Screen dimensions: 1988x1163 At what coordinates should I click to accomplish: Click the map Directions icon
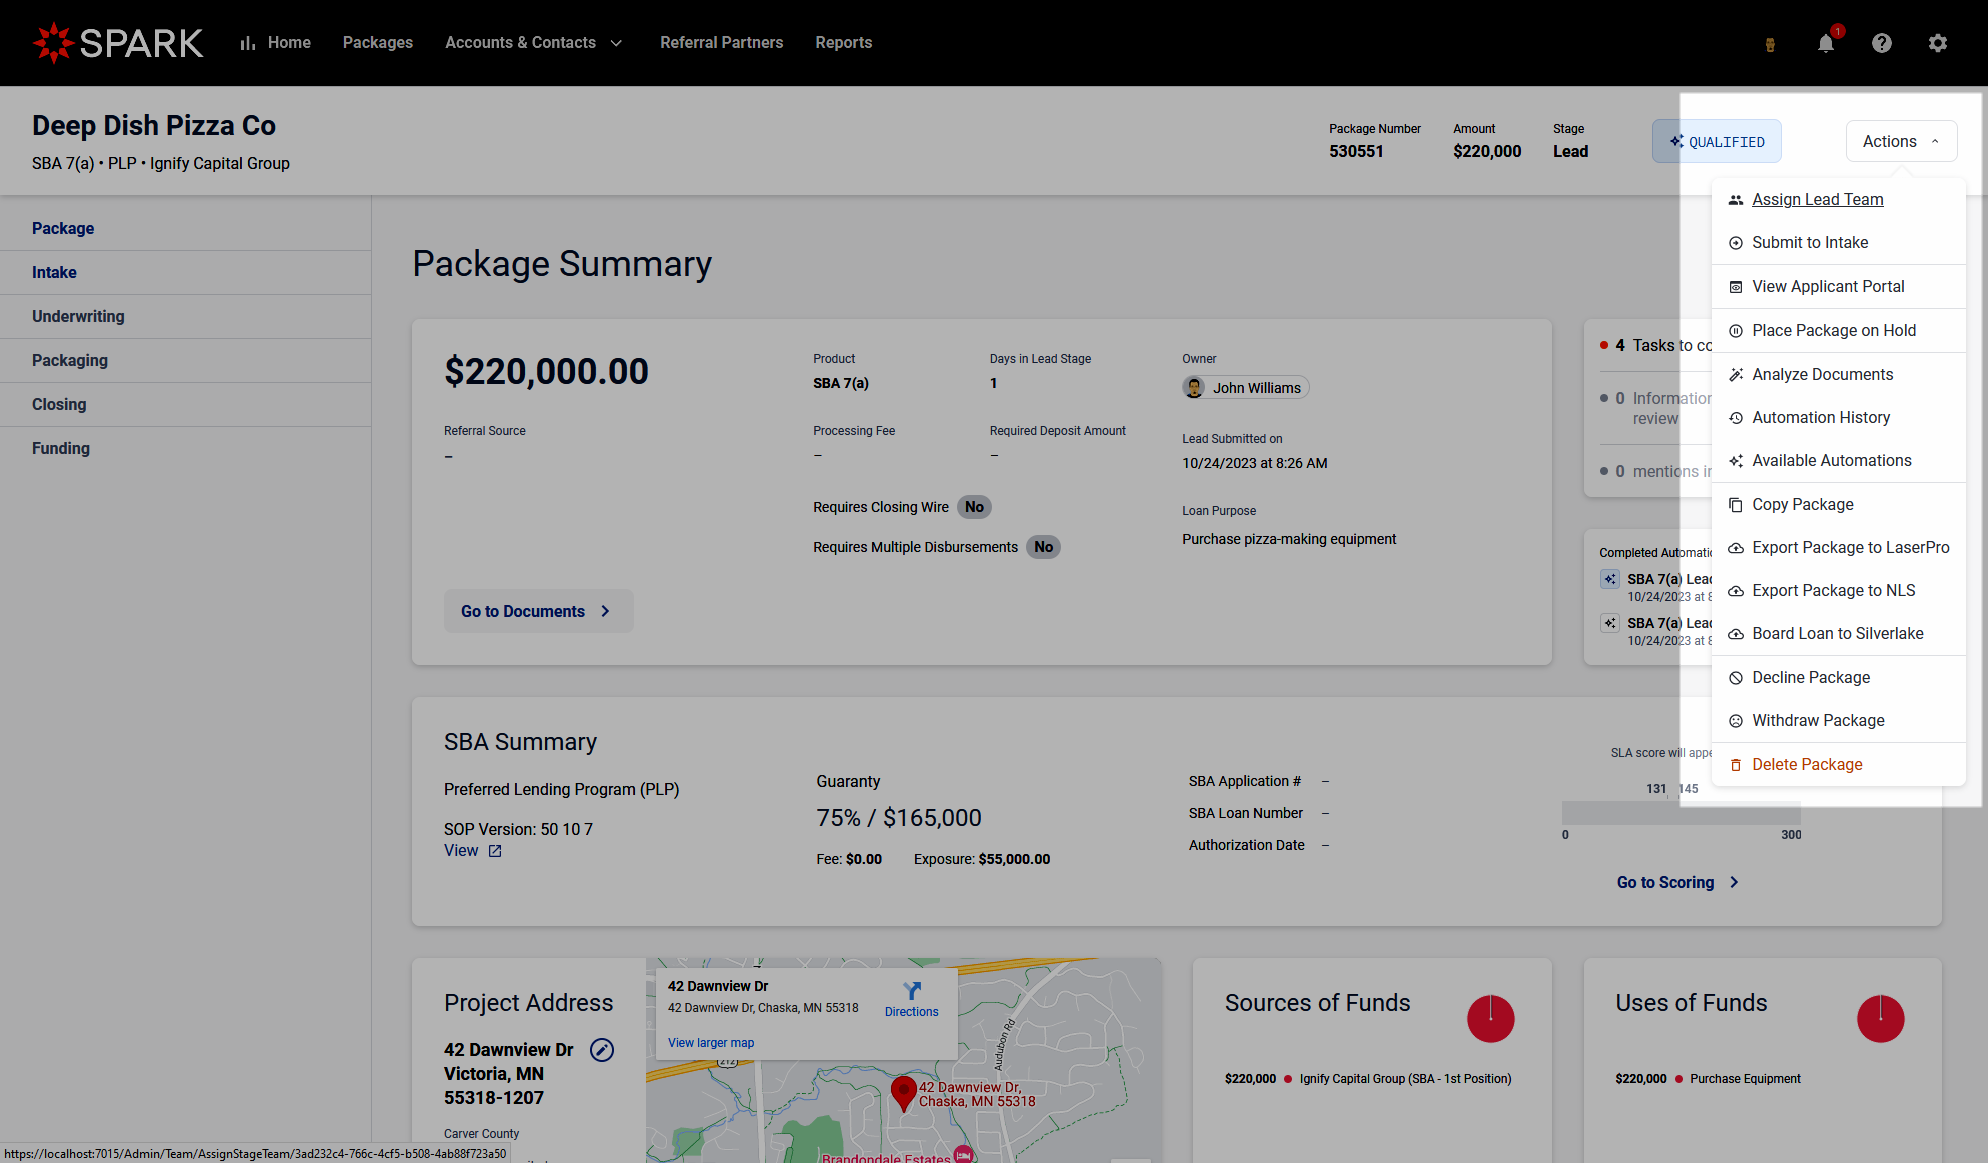(912, 991)
